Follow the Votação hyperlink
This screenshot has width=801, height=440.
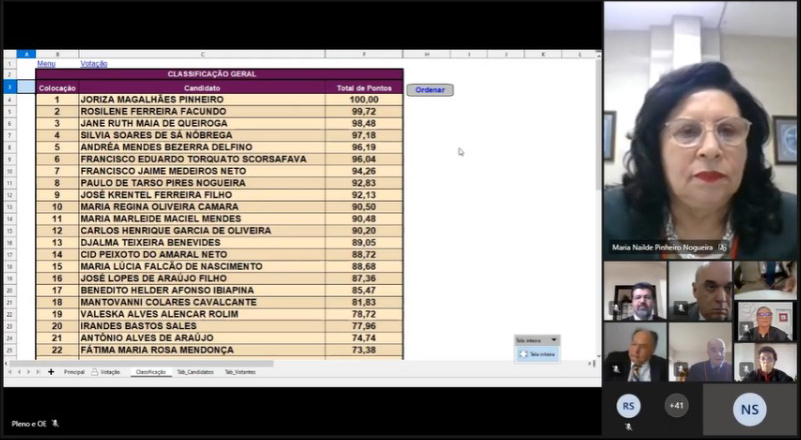click(x=93, y=64)
